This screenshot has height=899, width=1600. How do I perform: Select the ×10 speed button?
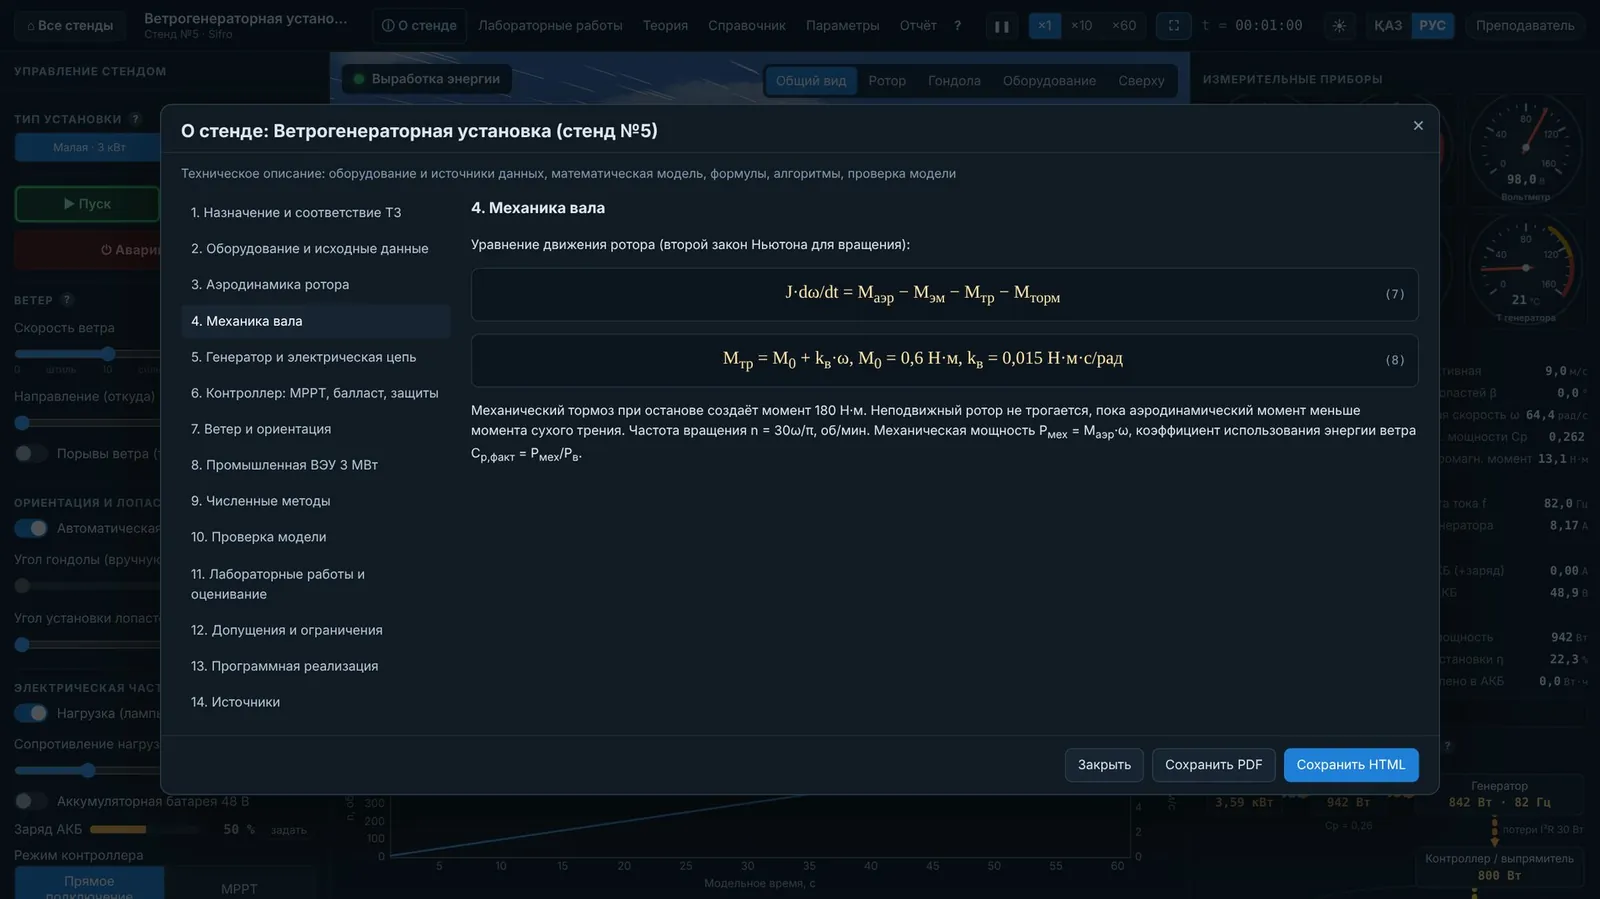coord(1081,26)
